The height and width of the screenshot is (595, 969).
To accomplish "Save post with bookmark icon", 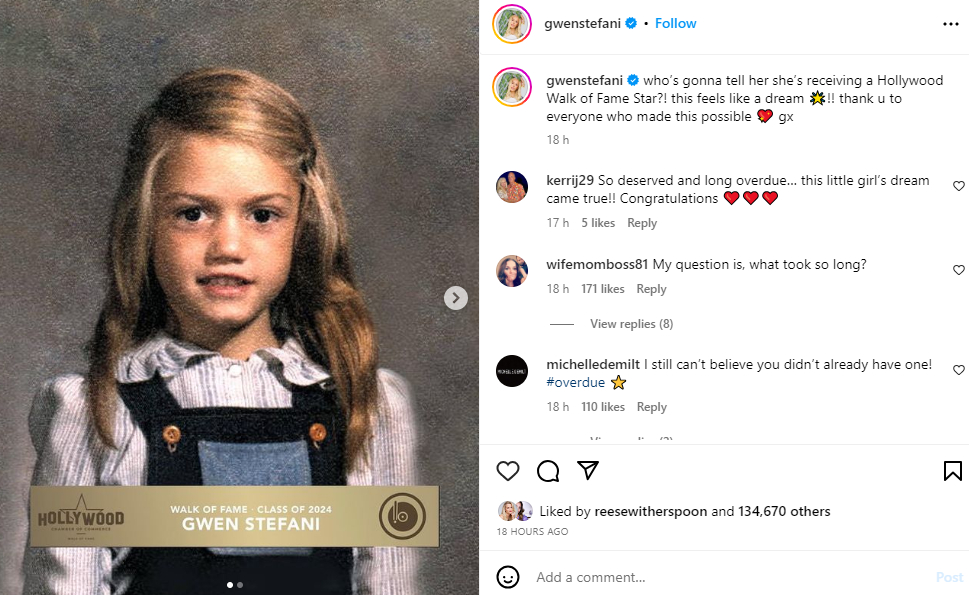I will point(952,471).
